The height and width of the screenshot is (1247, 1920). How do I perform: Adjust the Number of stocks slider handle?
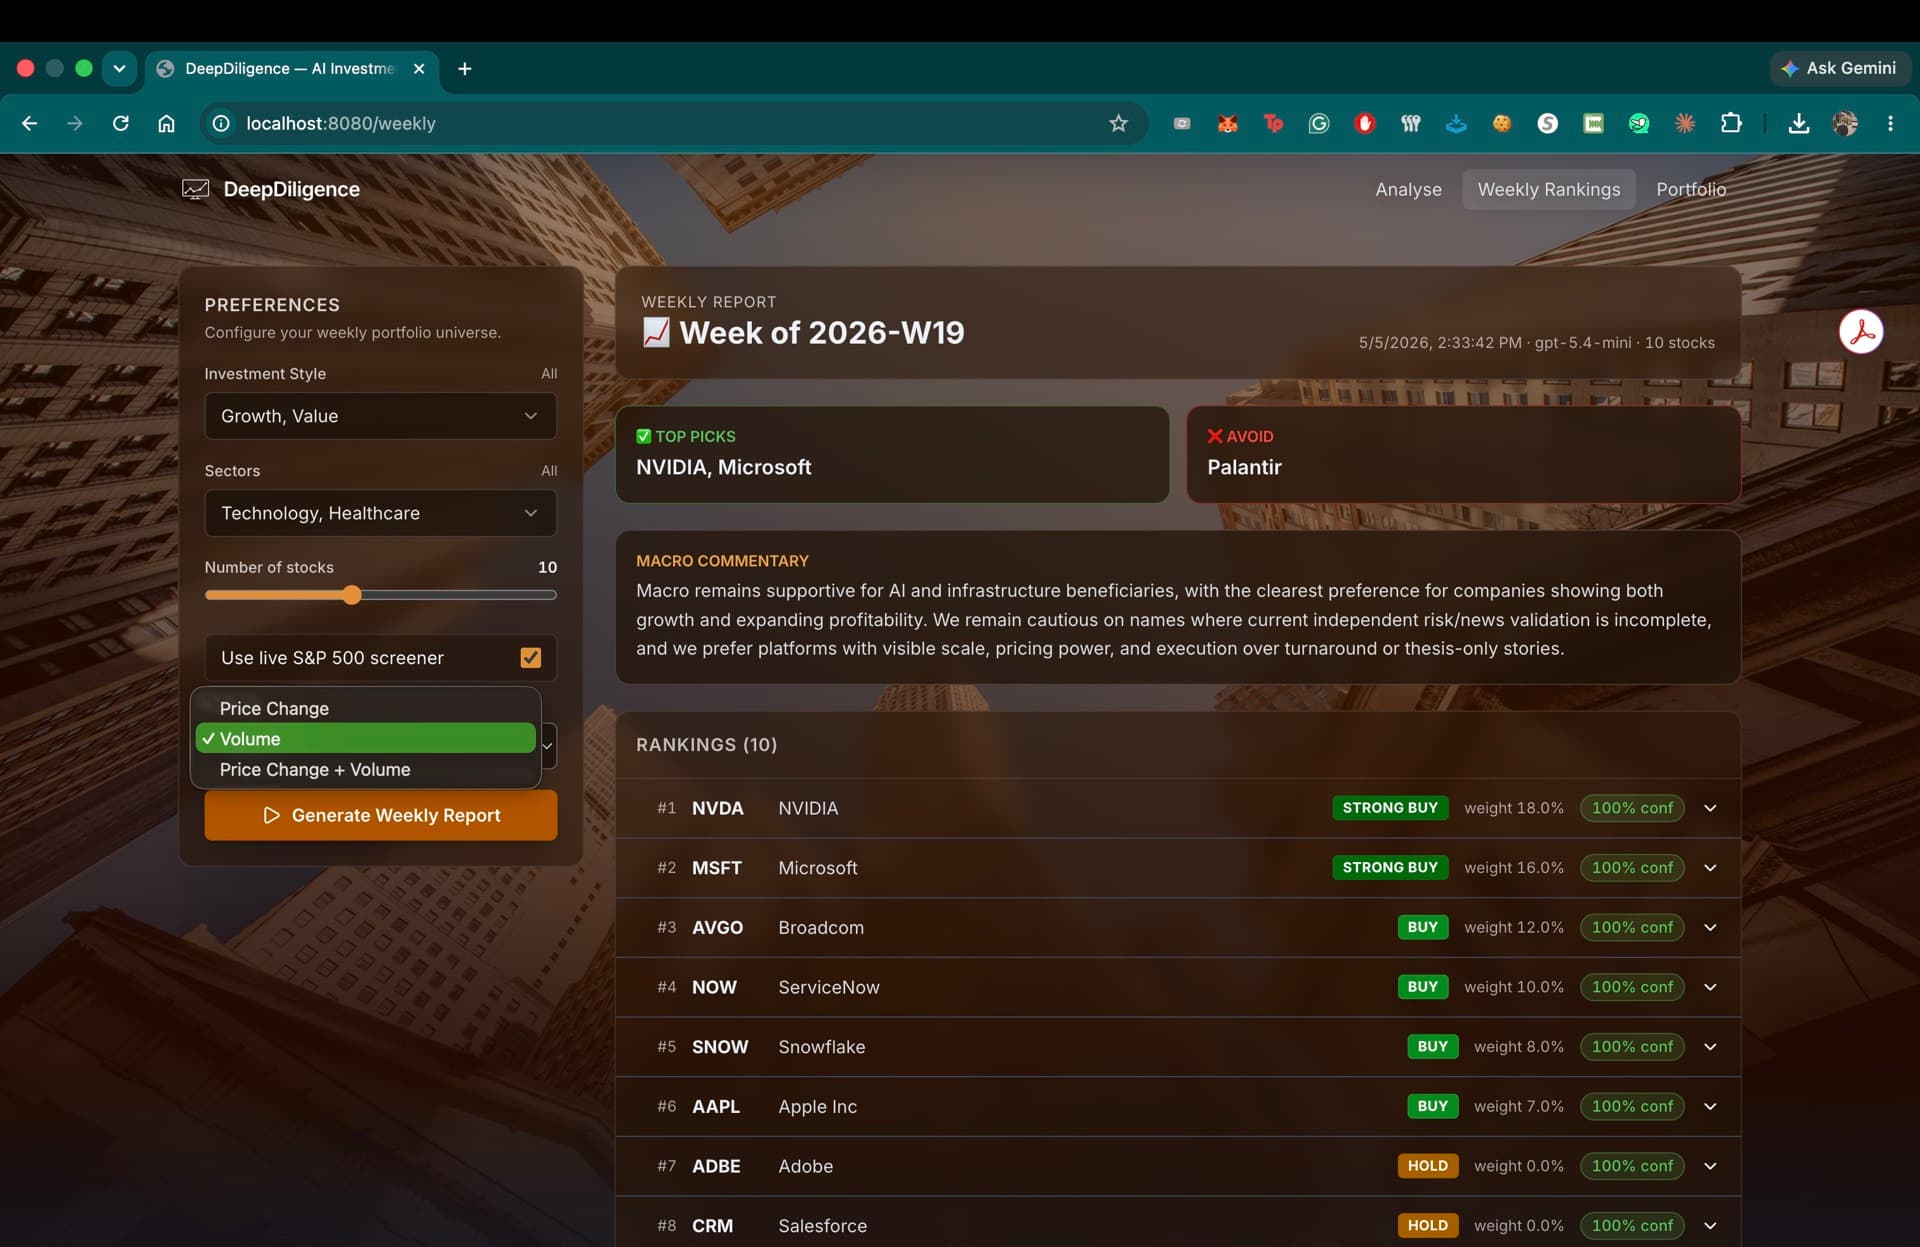click(351, 595)
